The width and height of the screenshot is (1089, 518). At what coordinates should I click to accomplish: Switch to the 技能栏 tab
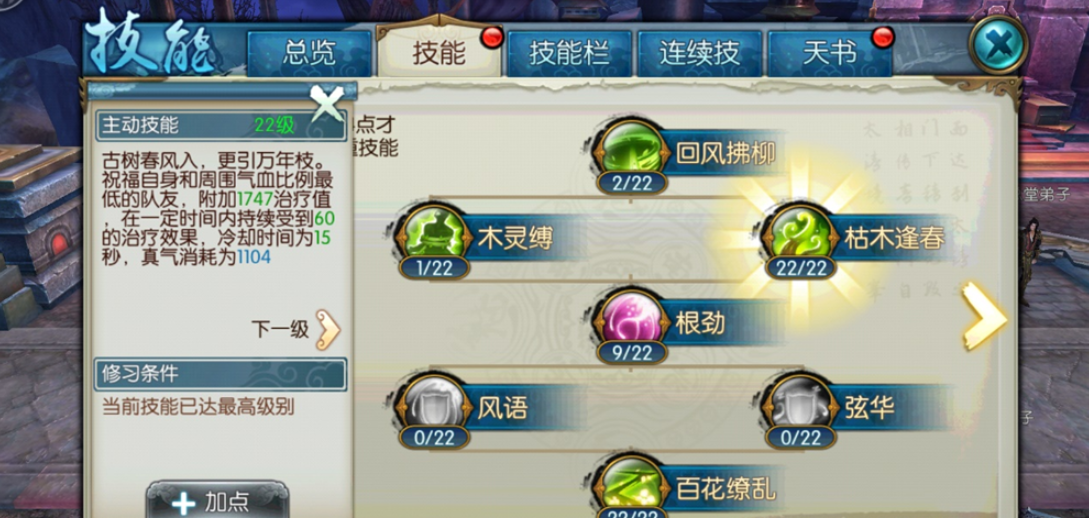569,53
